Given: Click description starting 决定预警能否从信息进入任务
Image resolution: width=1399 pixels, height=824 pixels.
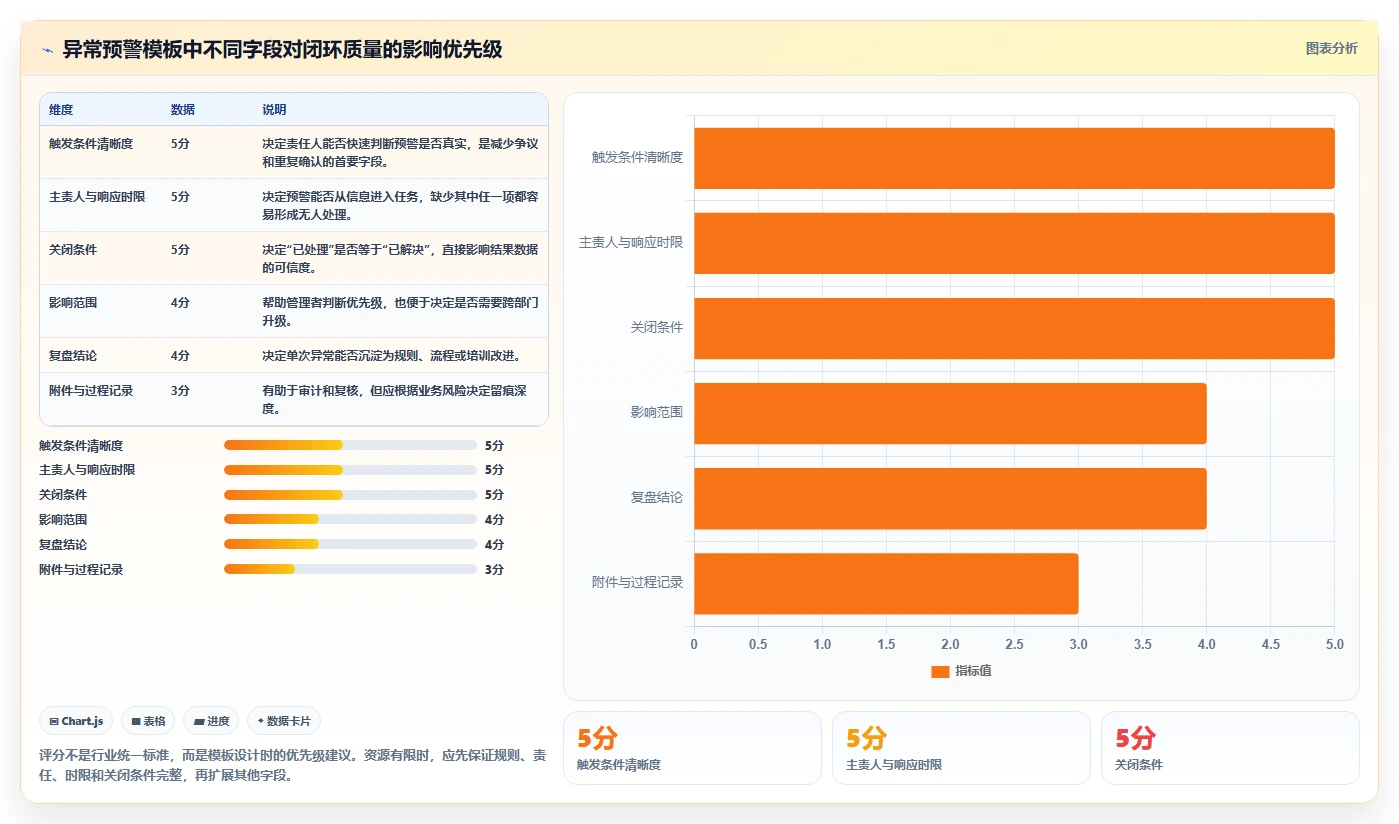Looking at the screenshot, I should coord(400,206).
